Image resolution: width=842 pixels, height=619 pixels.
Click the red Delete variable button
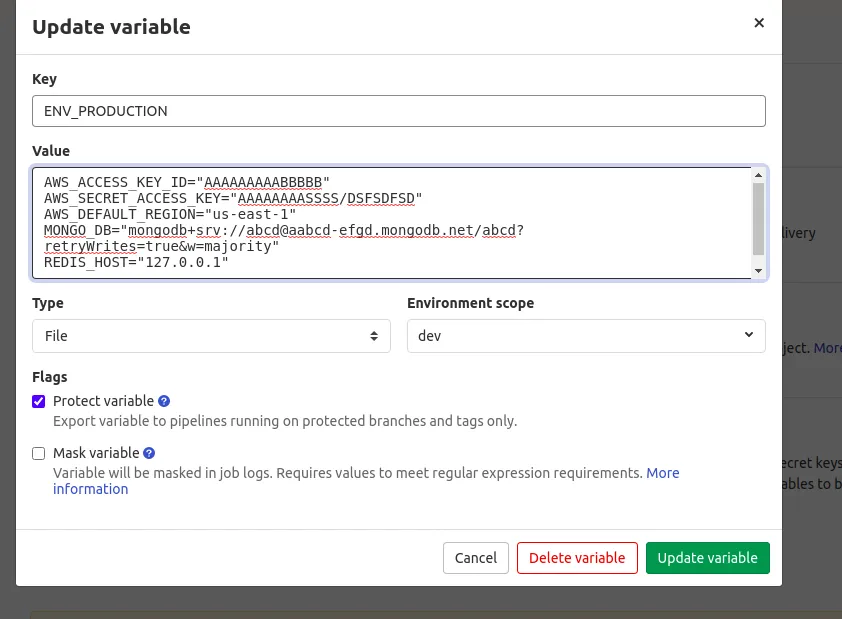point(577,558)
